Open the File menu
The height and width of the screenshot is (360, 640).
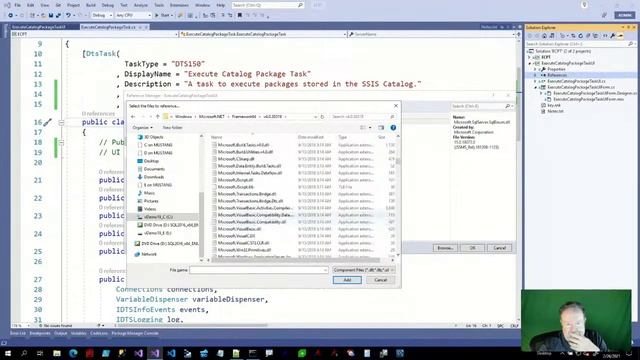(17, 5)
